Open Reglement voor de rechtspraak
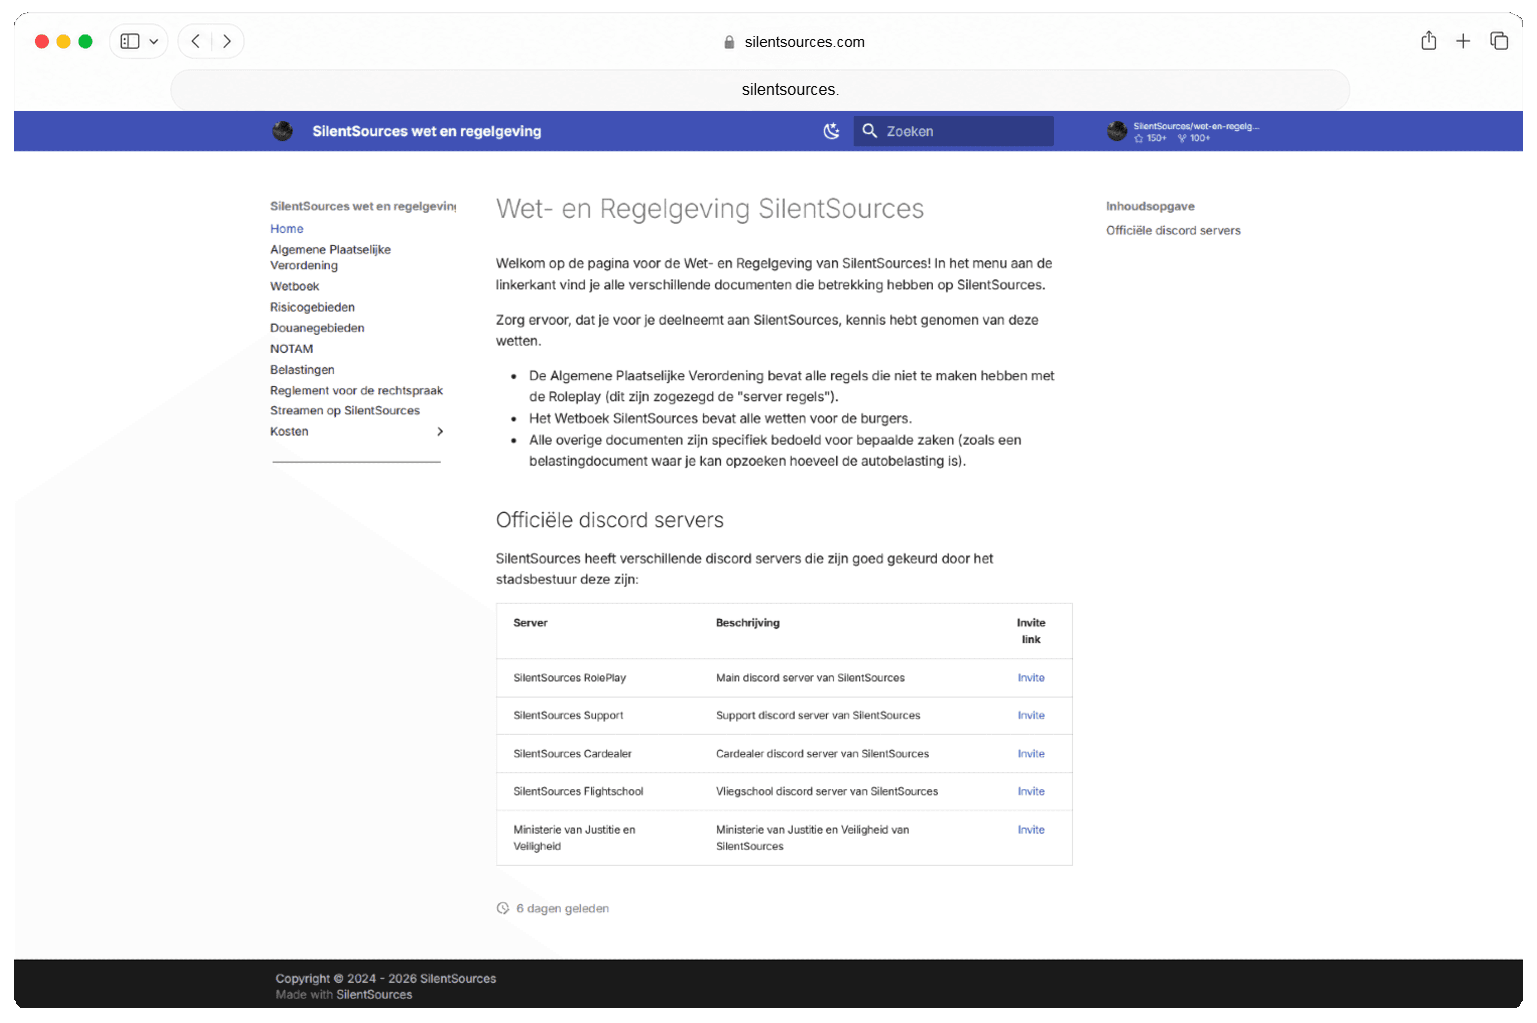Screen dimensions: 1537x1023 point(356,391)
